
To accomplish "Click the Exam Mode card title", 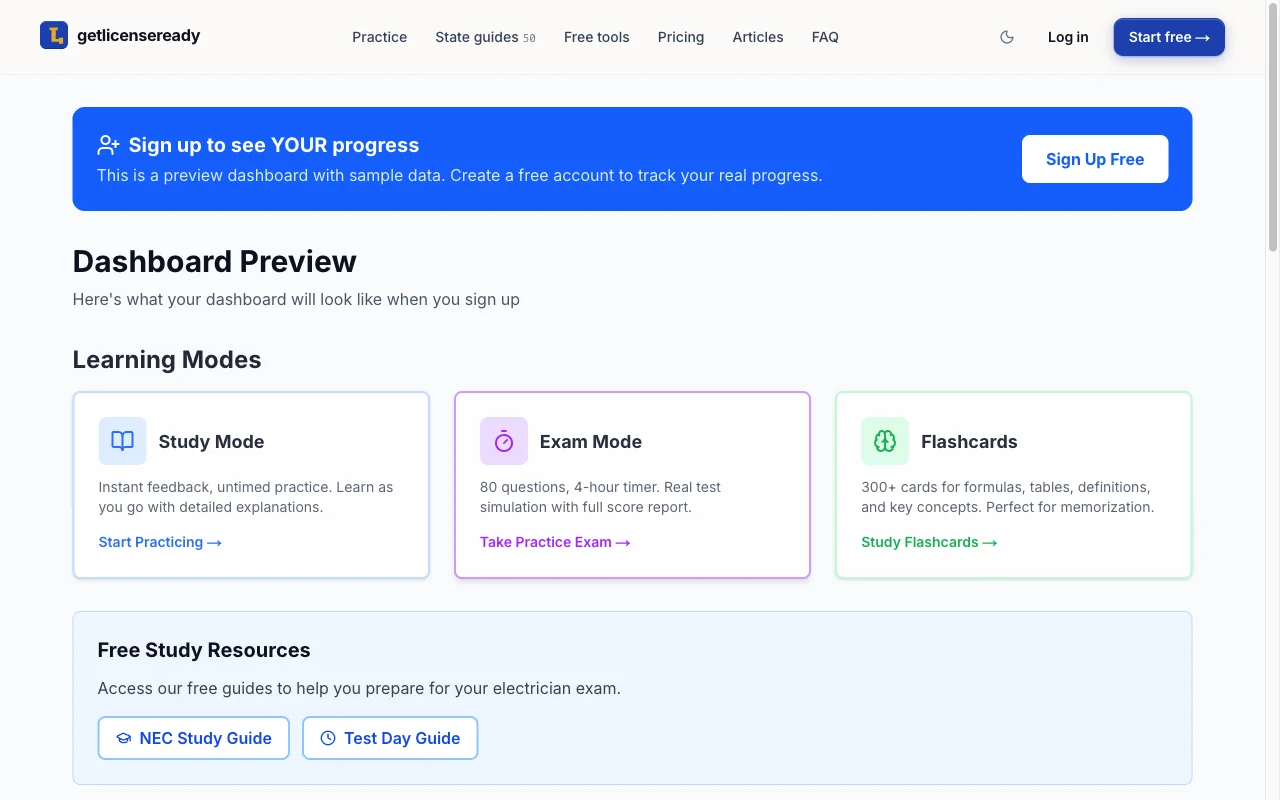I will (x=591, y=441).
